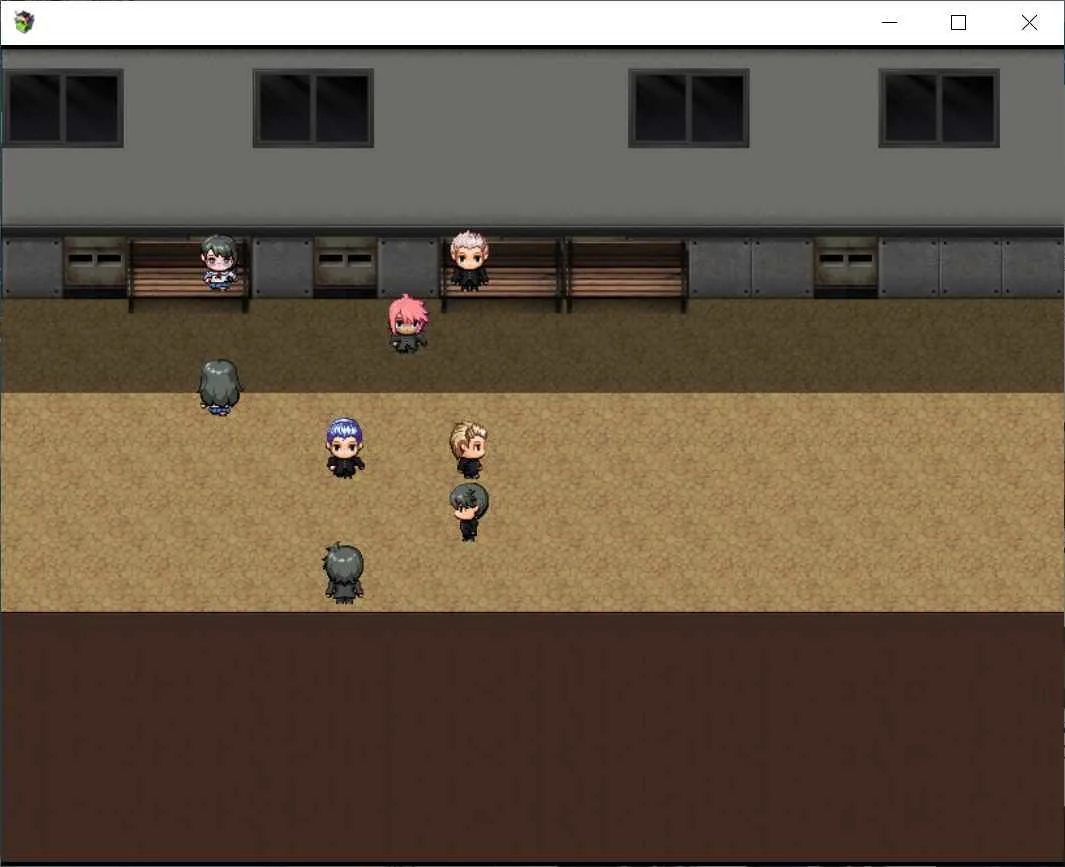Click the wall vent left of the first bench
This screenshot has height=867, width=1065.
[95, 266]
